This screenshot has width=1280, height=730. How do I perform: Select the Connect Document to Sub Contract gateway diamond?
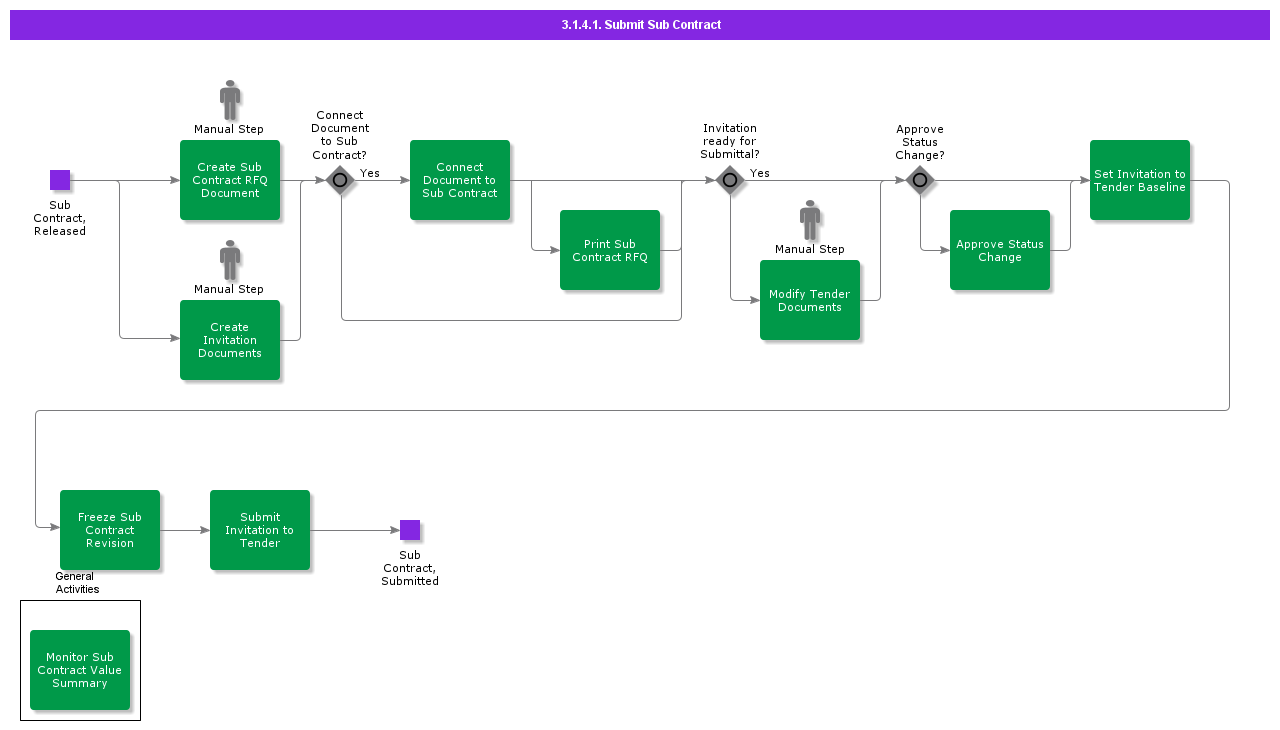click(x=340, y=180)
